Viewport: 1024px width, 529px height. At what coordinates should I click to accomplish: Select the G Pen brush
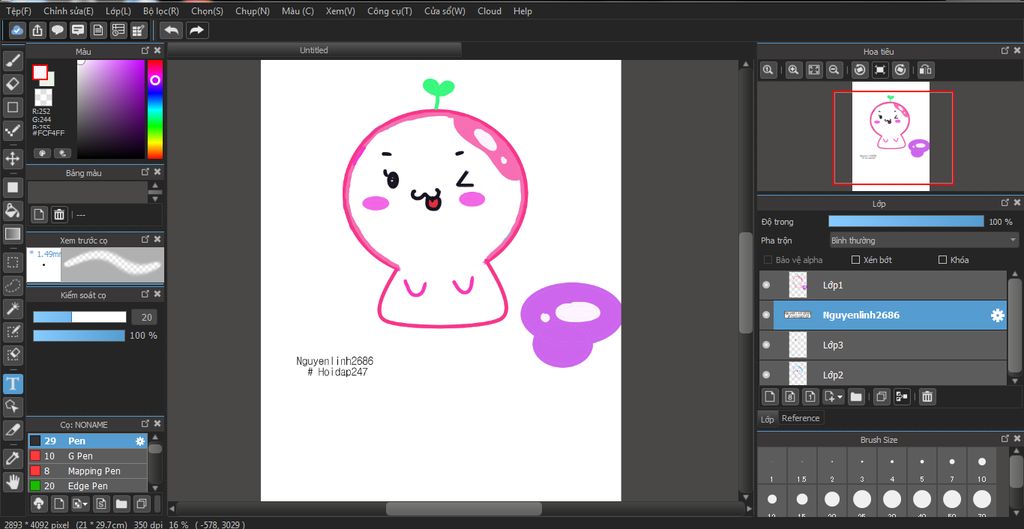point(88,456)
